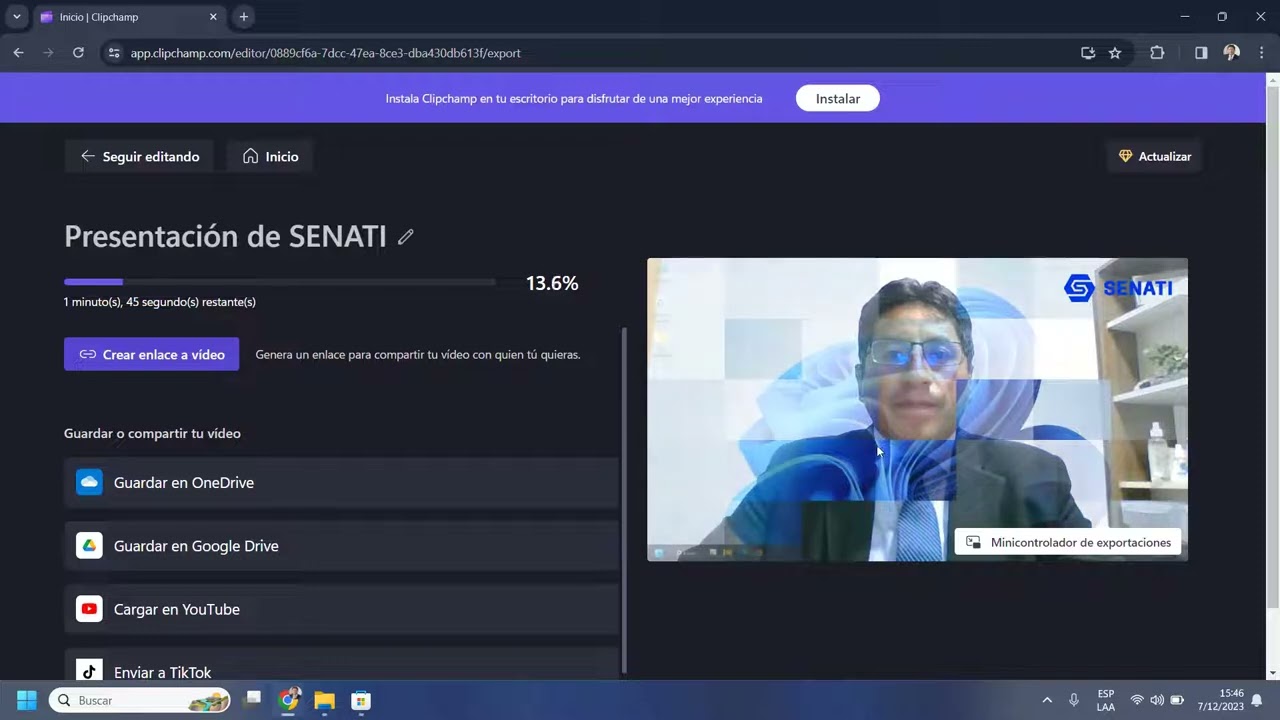Open Minicontrolador de exportaciones
1280x720 pixels.
point(1068,543)
